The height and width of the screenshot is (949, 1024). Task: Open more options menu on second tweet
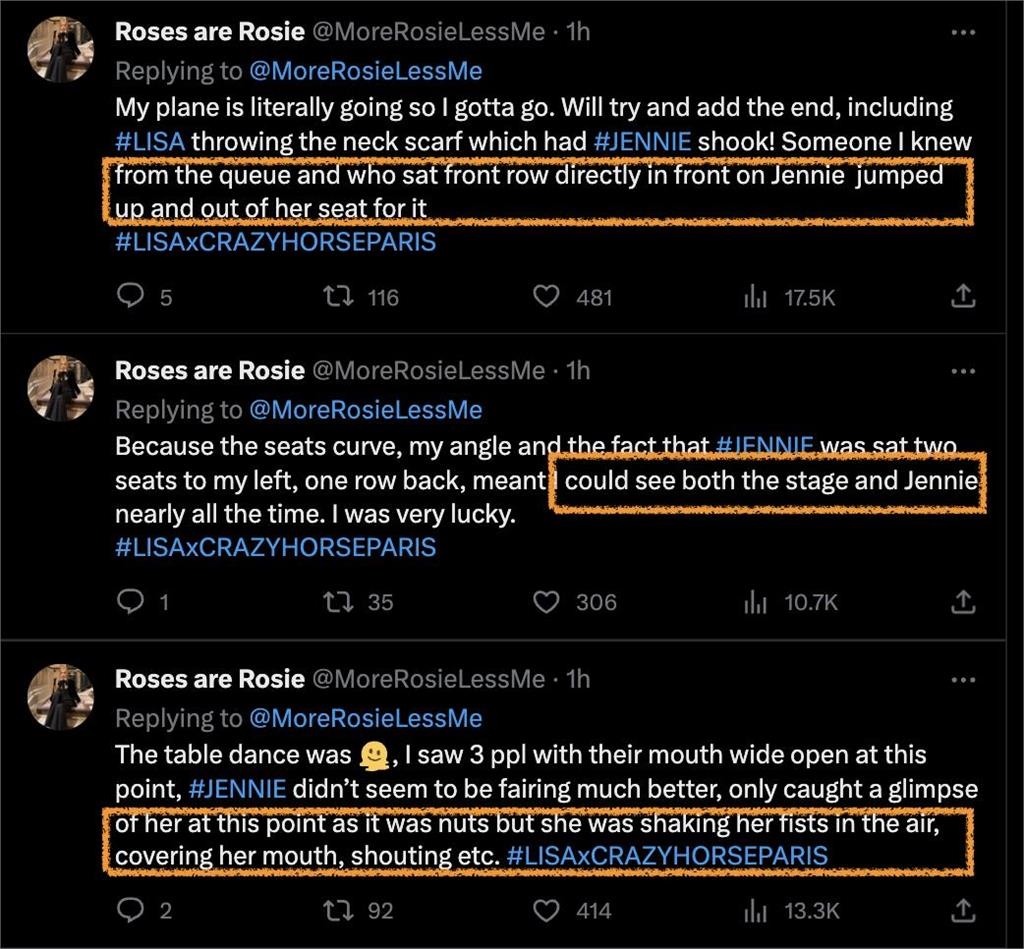pyautogui.click(x=962, y=371)
